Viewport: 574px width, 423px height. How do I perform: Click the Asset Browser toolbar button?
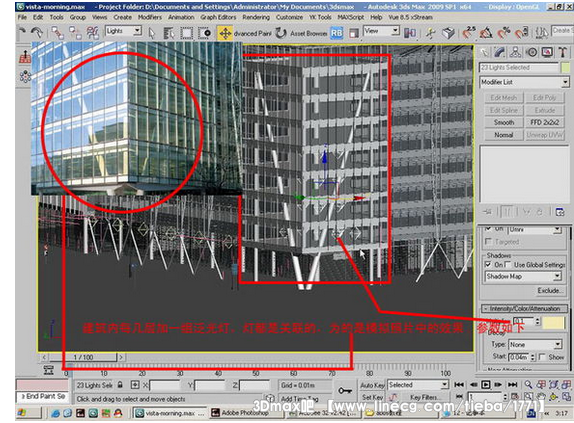click(x=308, y=33)
